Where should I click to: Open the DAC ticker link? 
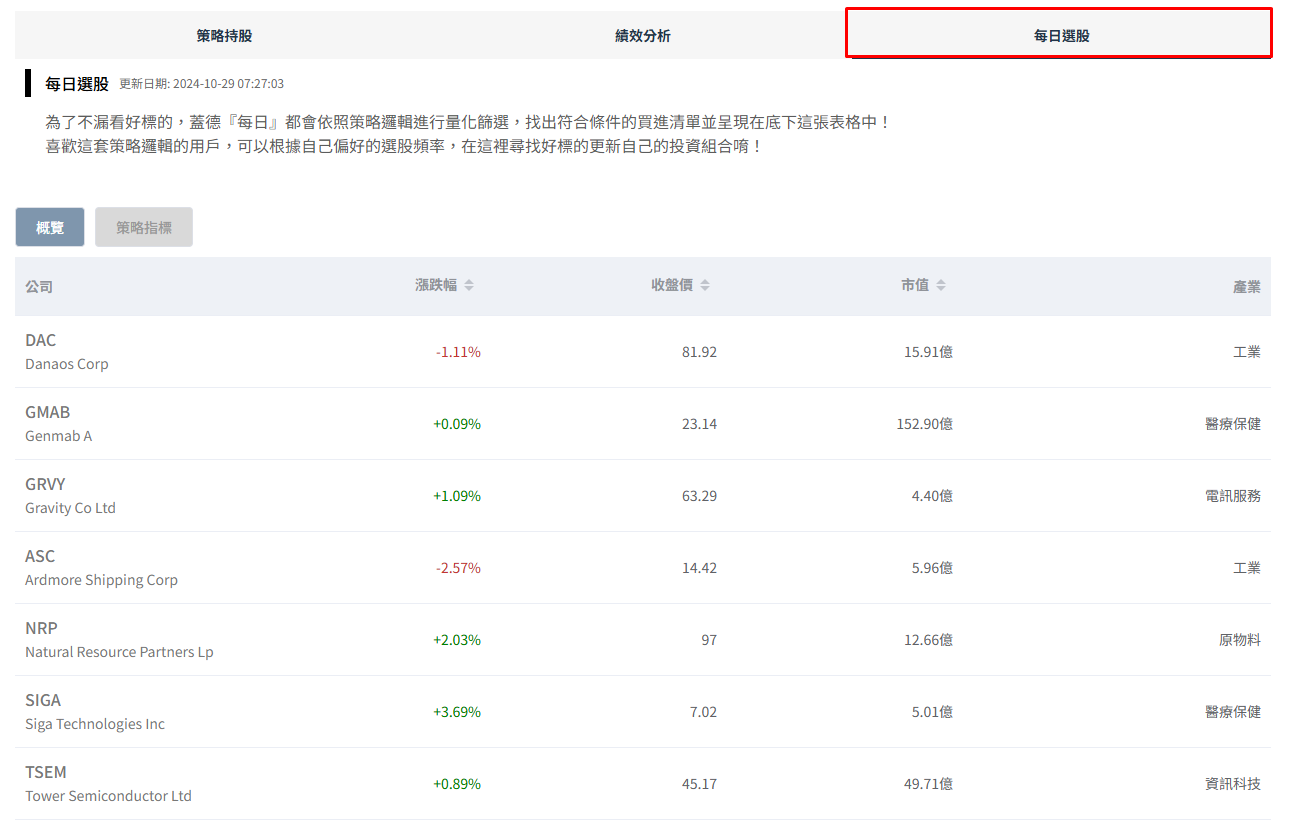[41, 340]
